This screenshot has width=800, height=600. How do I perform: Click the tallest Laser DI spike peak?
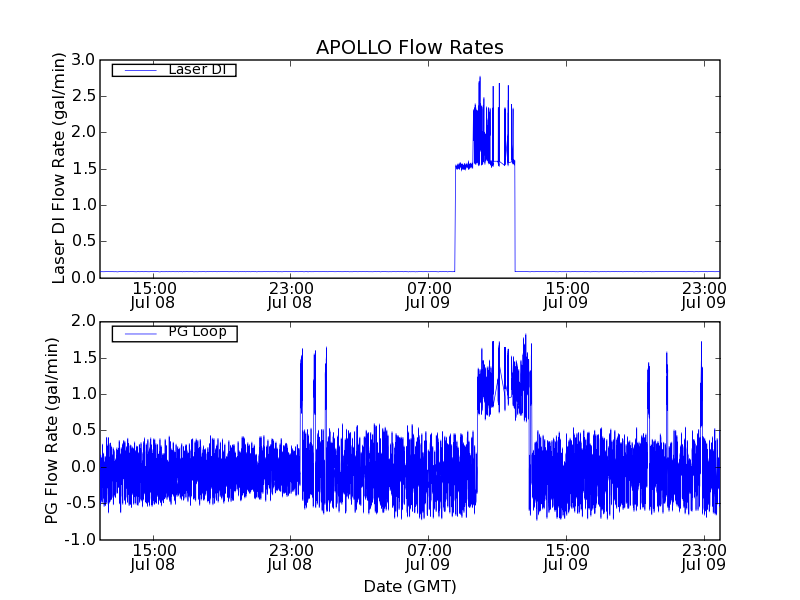coord(480,77)
